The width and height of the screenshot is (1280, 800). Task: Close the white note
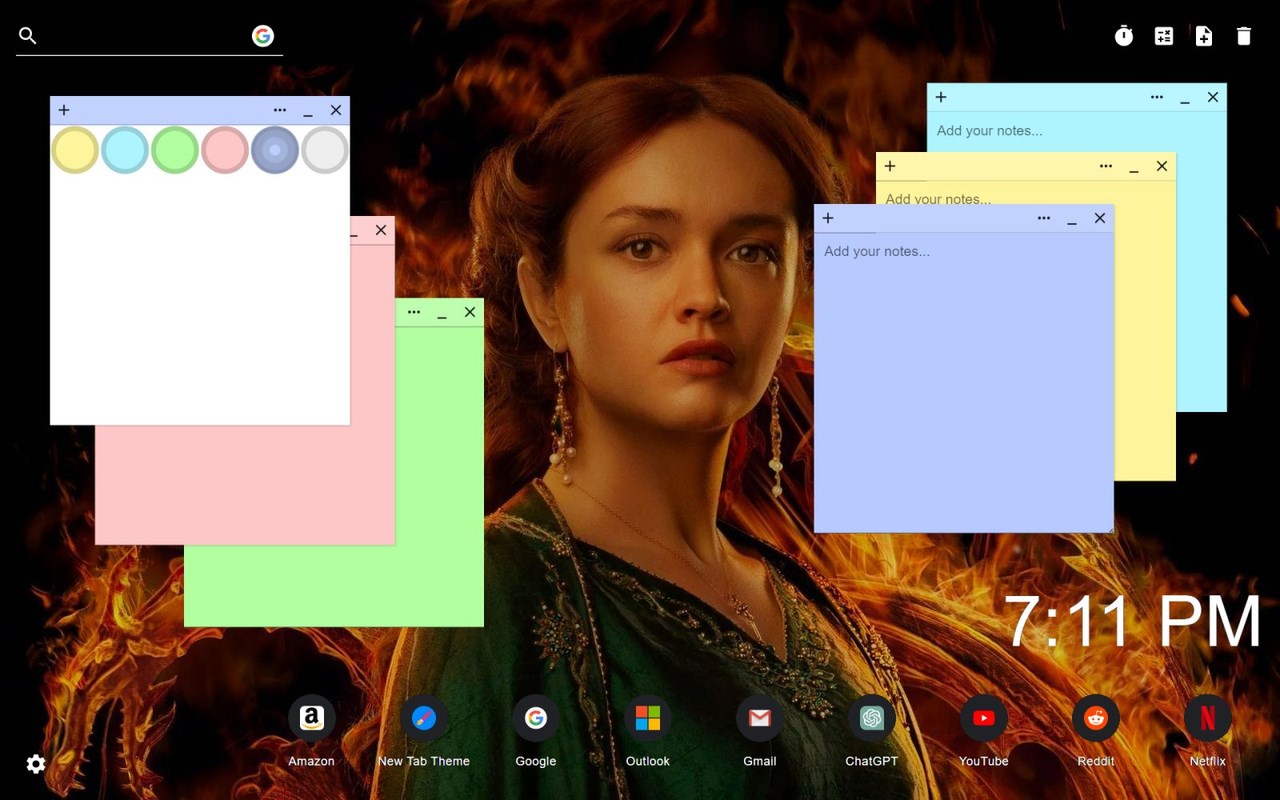(x=336, y=110)
